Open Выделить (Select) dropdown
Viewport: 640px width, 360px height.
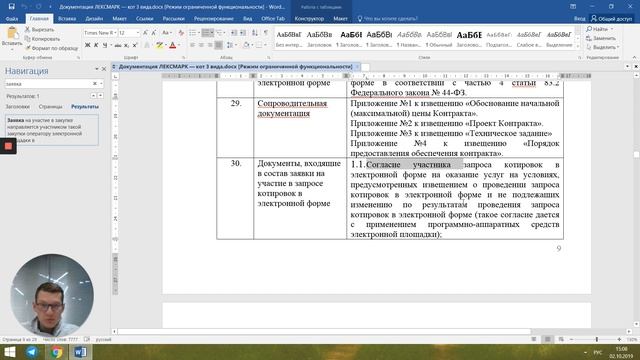pos(602,47)
